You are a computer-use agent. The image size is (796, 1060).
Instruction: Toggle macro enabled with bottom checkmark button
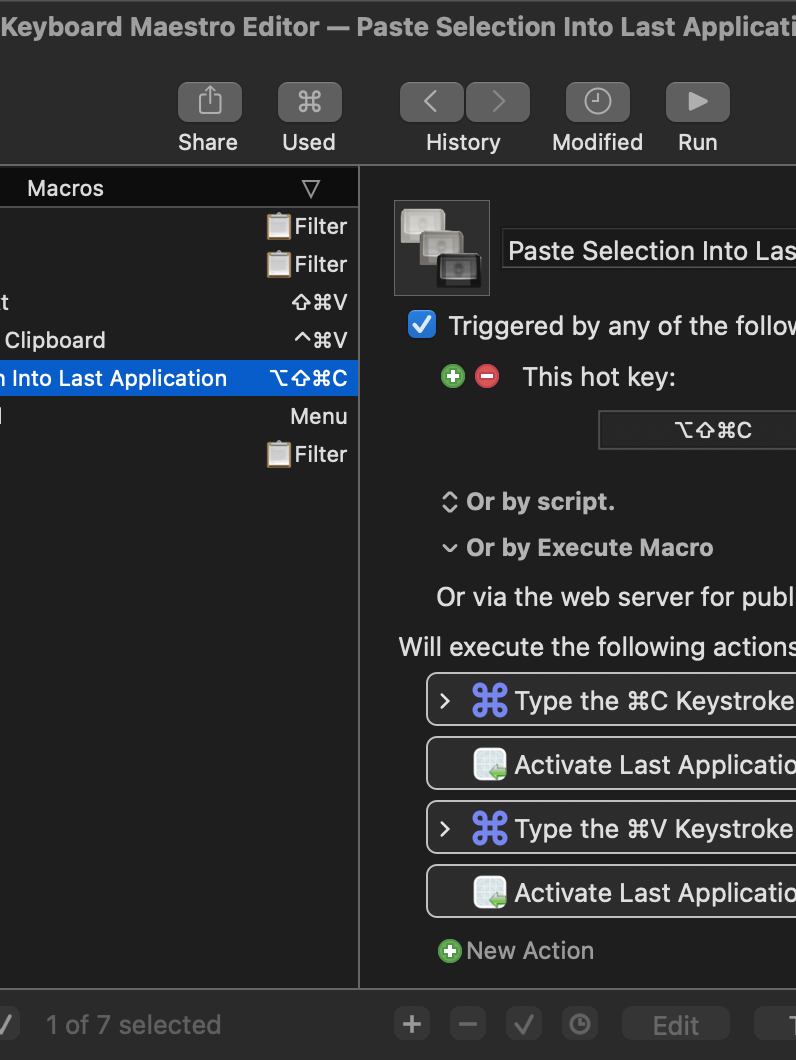tap(524, 1025)
